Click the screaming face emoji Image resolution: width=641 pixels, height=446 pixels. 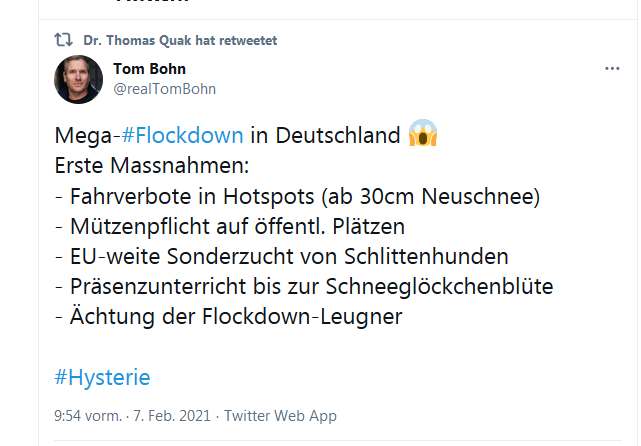(x=423, y=133)
